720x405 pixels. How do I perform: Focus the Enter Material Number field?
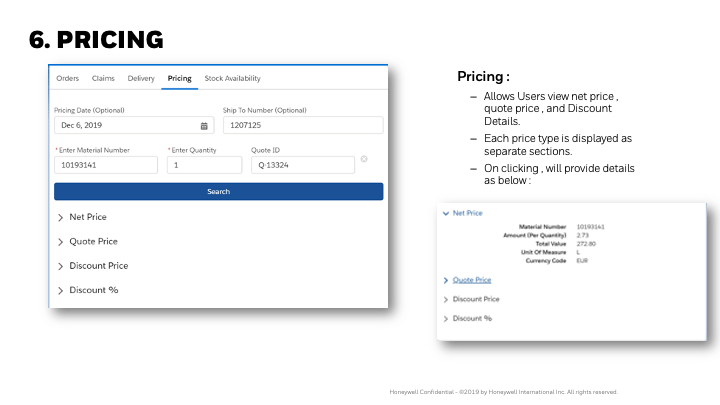pyautogui.click(x=106, y=165)
